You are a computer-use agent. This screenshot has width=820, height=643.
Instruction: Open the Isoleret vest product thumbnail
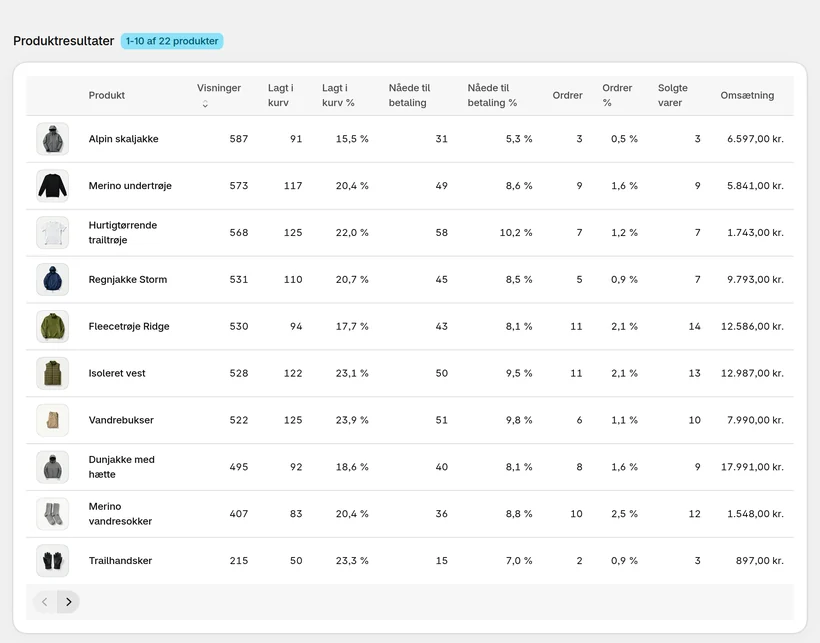52,373
